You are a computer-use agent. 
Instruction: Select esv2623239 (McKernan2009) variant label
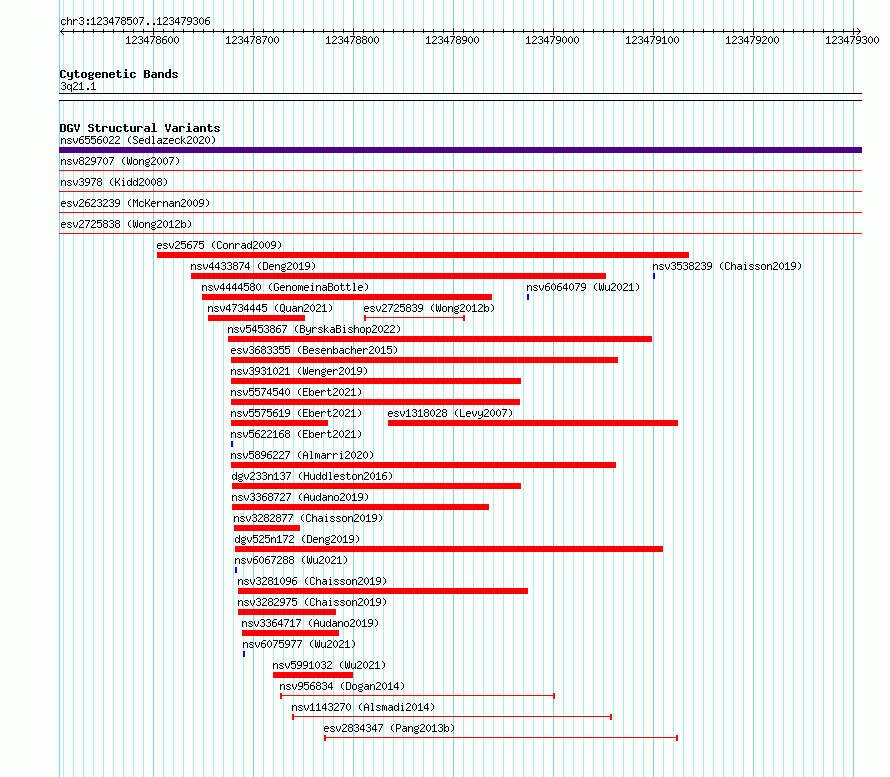point(135,203)
